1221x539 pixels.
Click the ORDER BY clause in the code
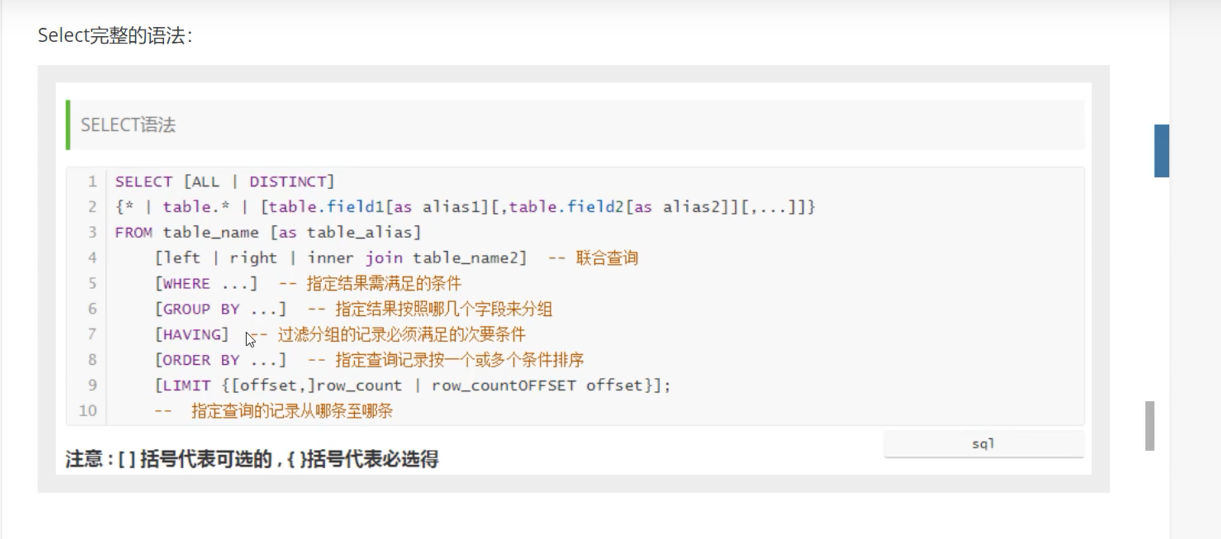point(201,360)
